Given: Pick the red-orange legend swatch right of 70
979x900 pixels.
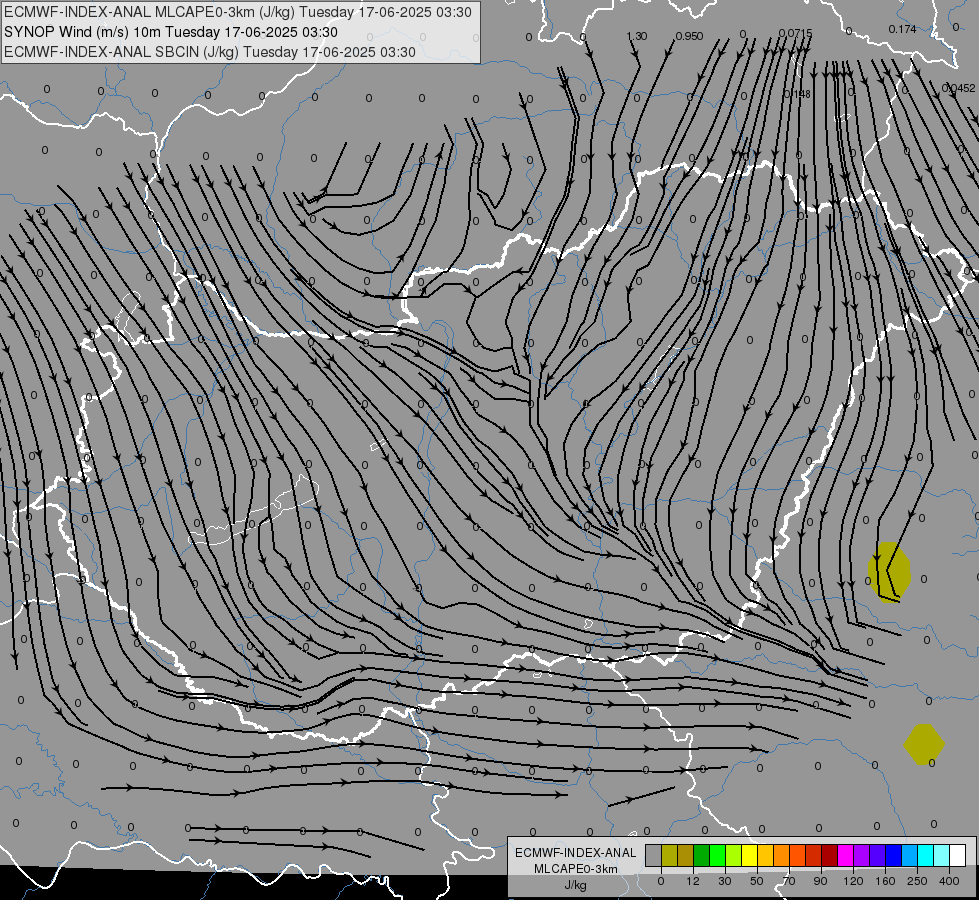Looking at the screenshot, I should tap(798, 855).
